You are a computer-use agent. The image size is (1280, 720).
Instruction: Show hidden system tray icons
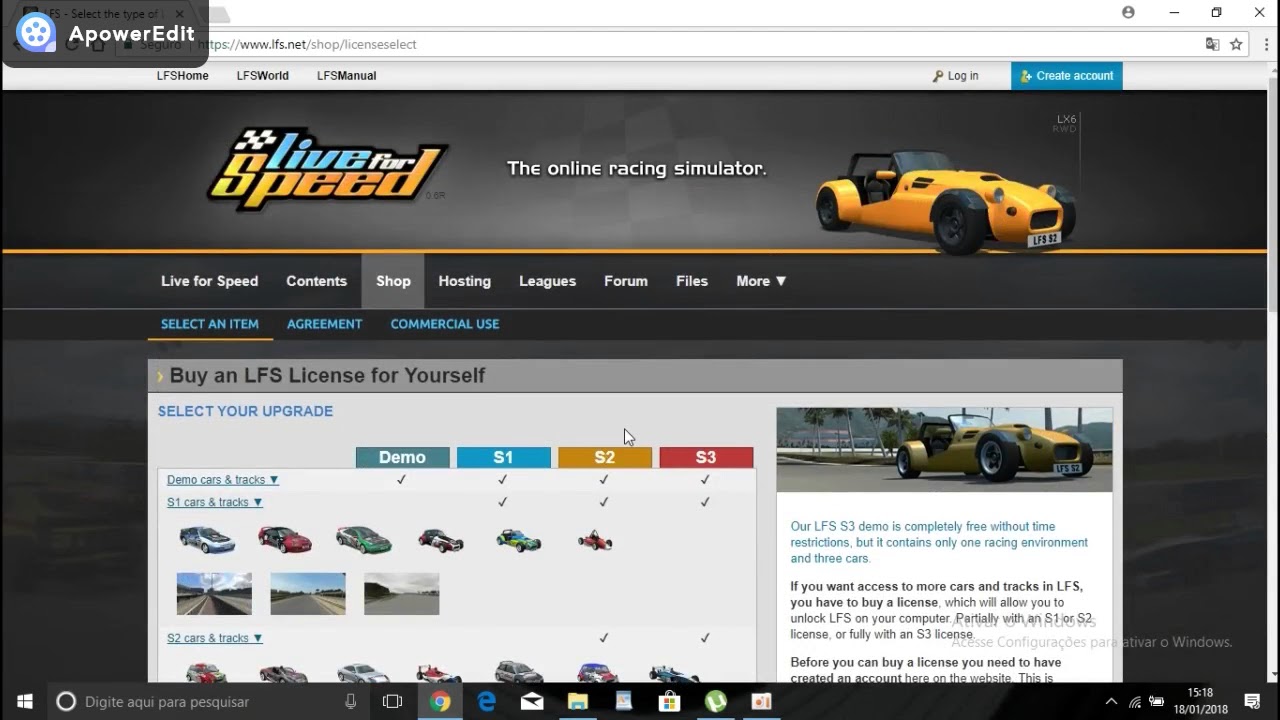[x=1111, y=702]
